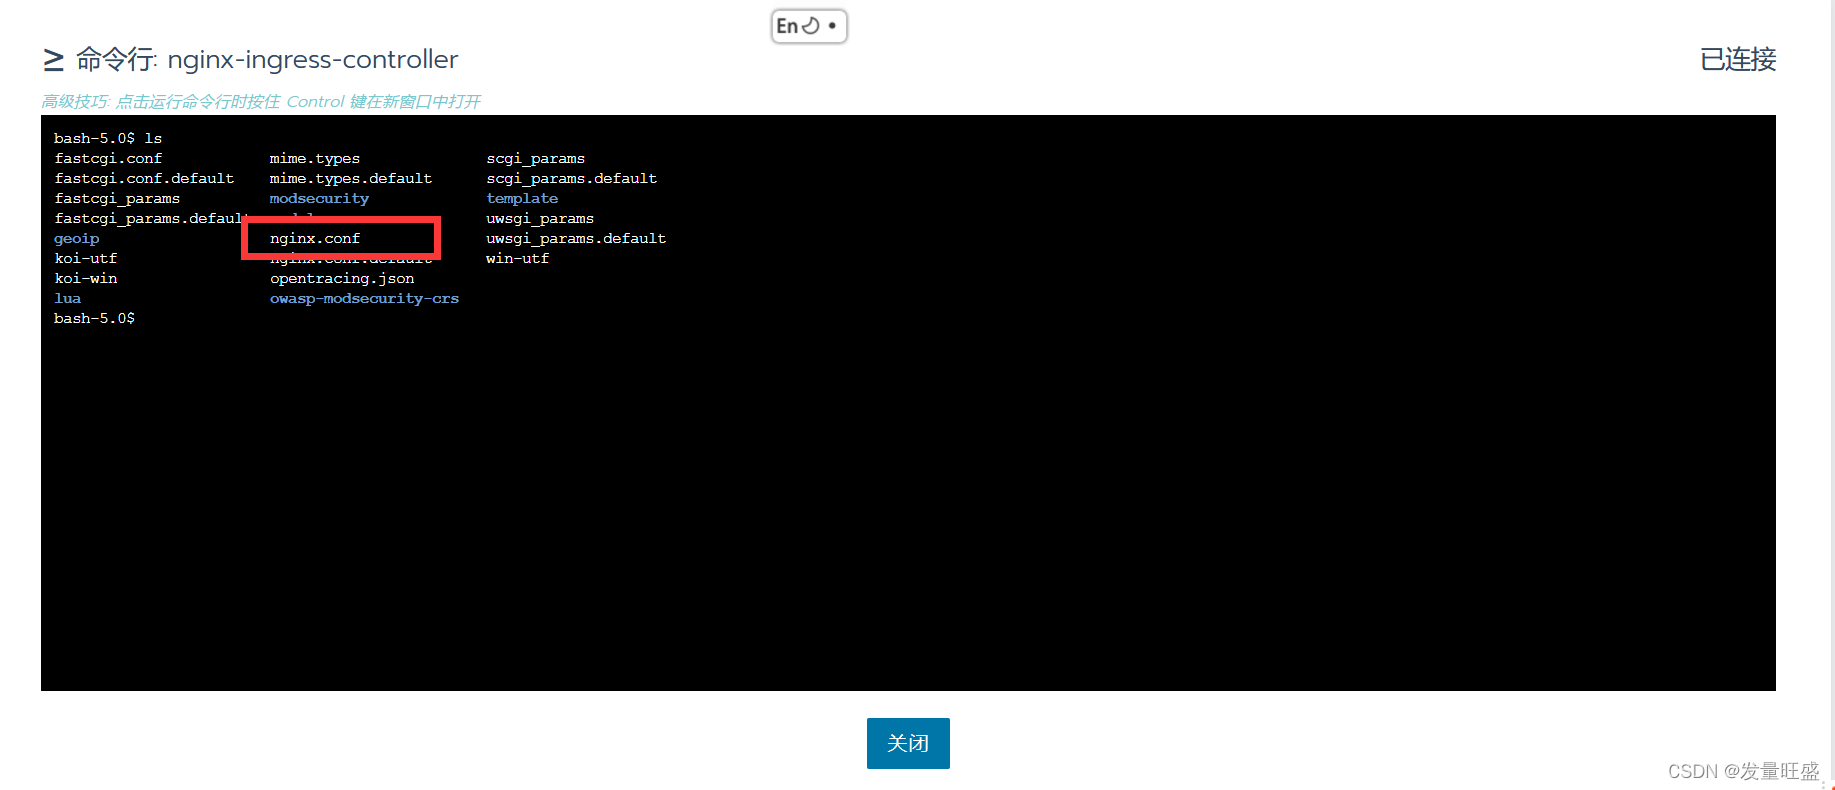
Task: Select the win-utf entry
Action: click(x=518, y=258)
